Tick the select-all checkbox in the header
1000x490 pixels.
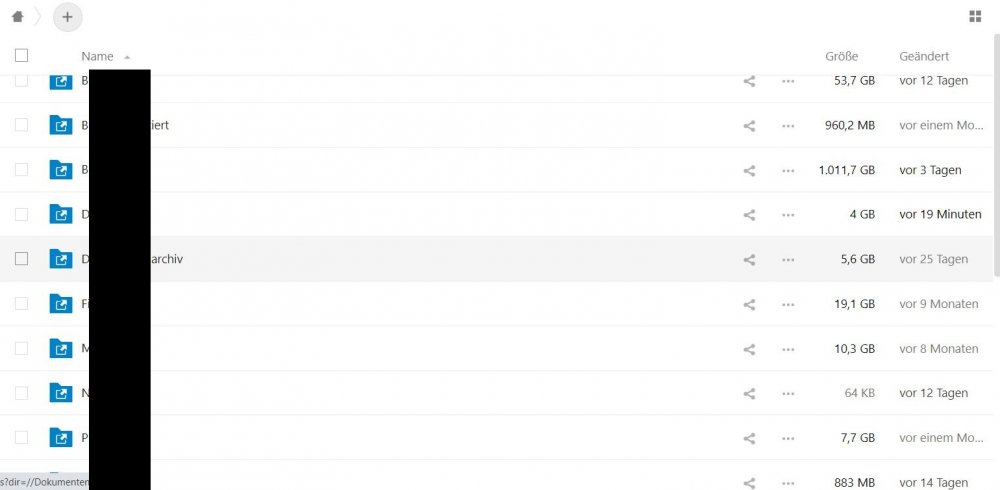22,56
